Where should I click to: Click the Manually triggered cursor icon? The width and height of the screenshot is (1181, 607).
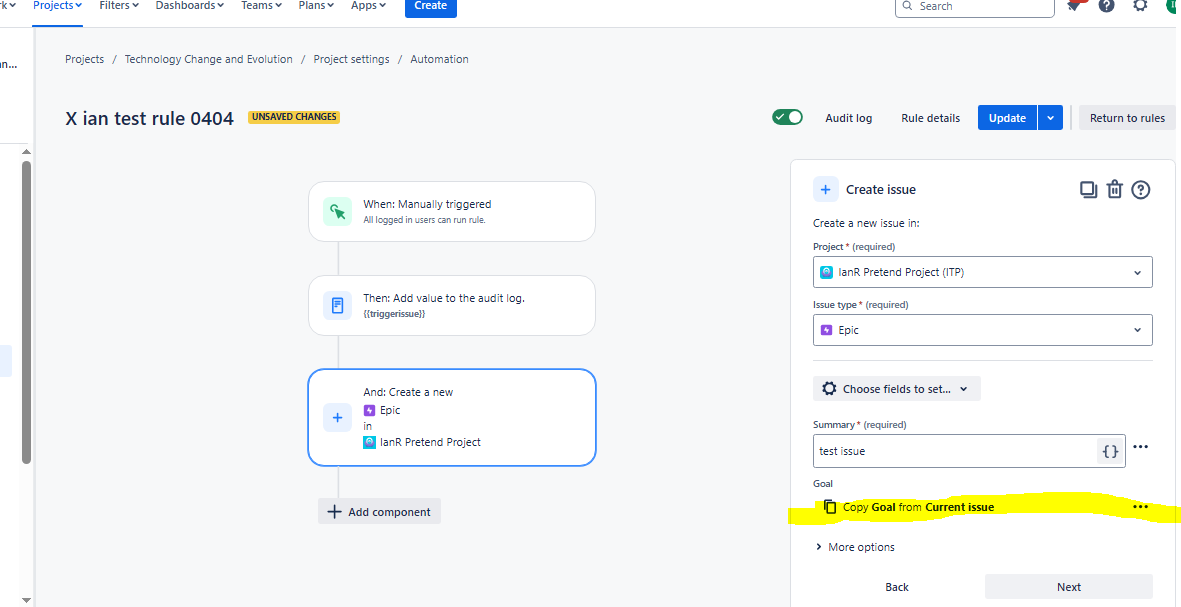click(x=337, y=212)
